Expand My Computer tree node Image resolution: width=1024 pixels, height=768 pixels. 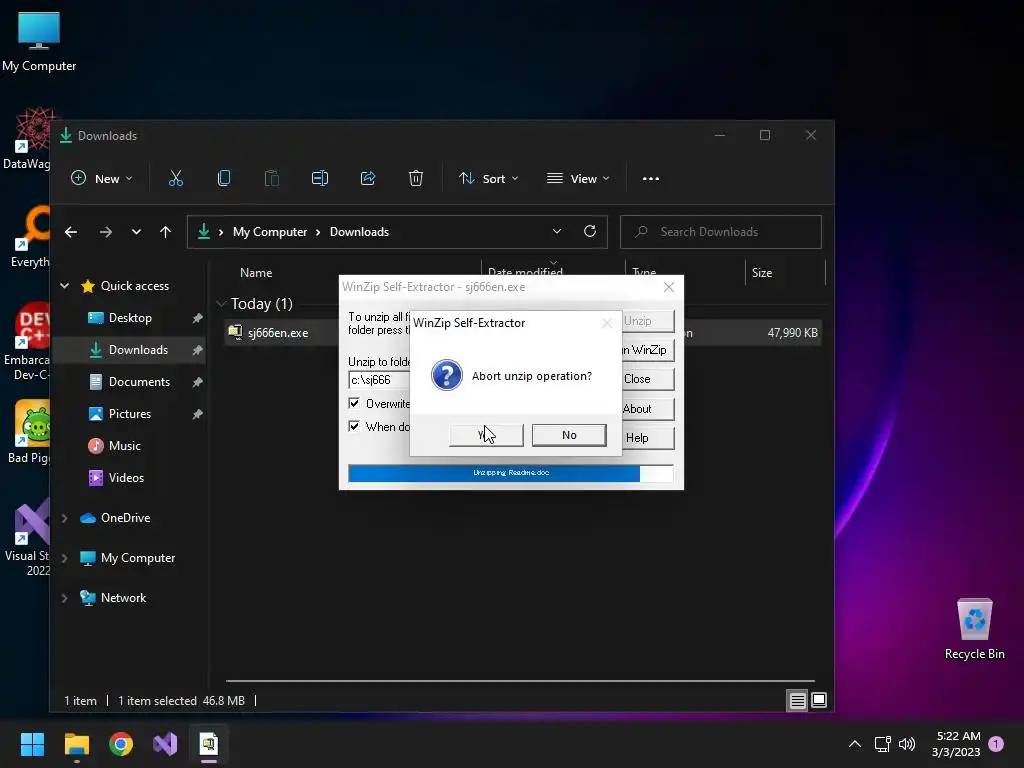pos(65,558)
